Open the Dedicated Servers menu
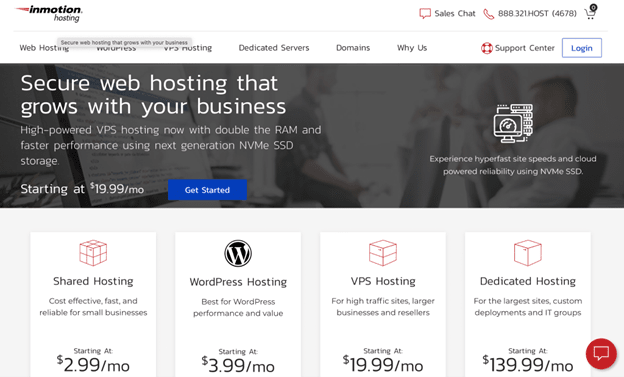The image size is (624, 377). point(274,48)
